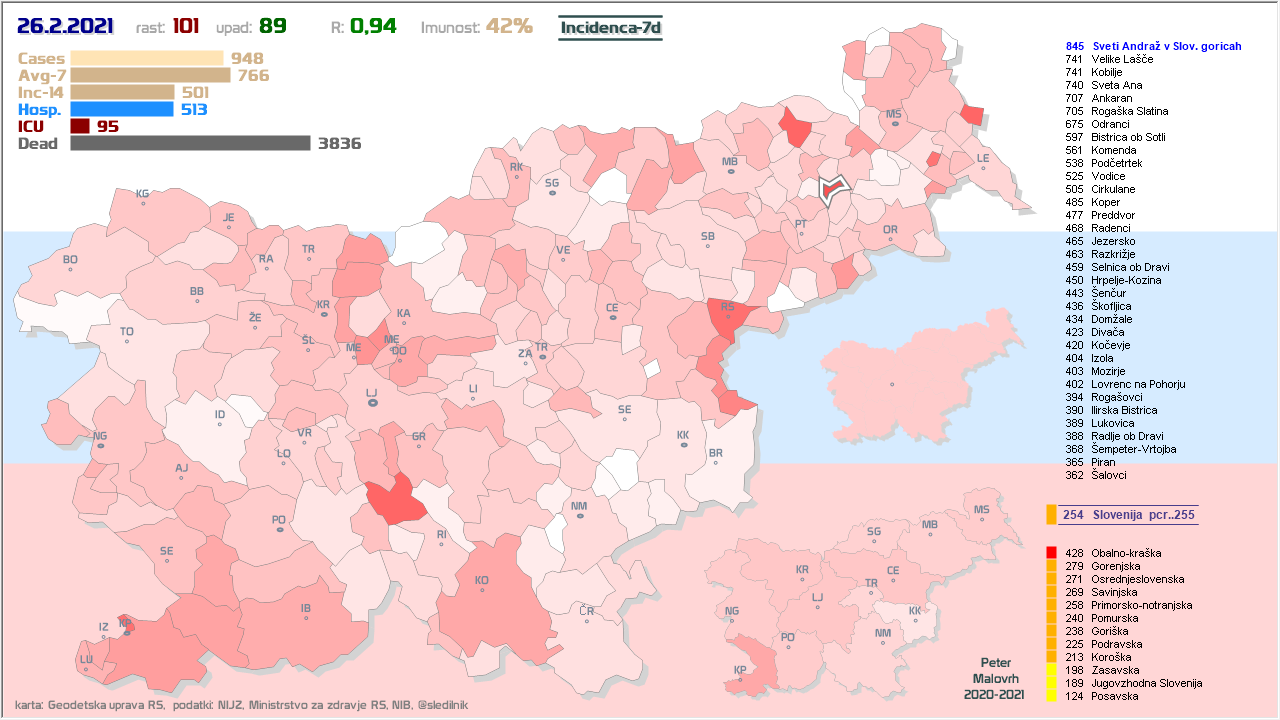Click the KO city marker on the map

[x=482, y=589]
